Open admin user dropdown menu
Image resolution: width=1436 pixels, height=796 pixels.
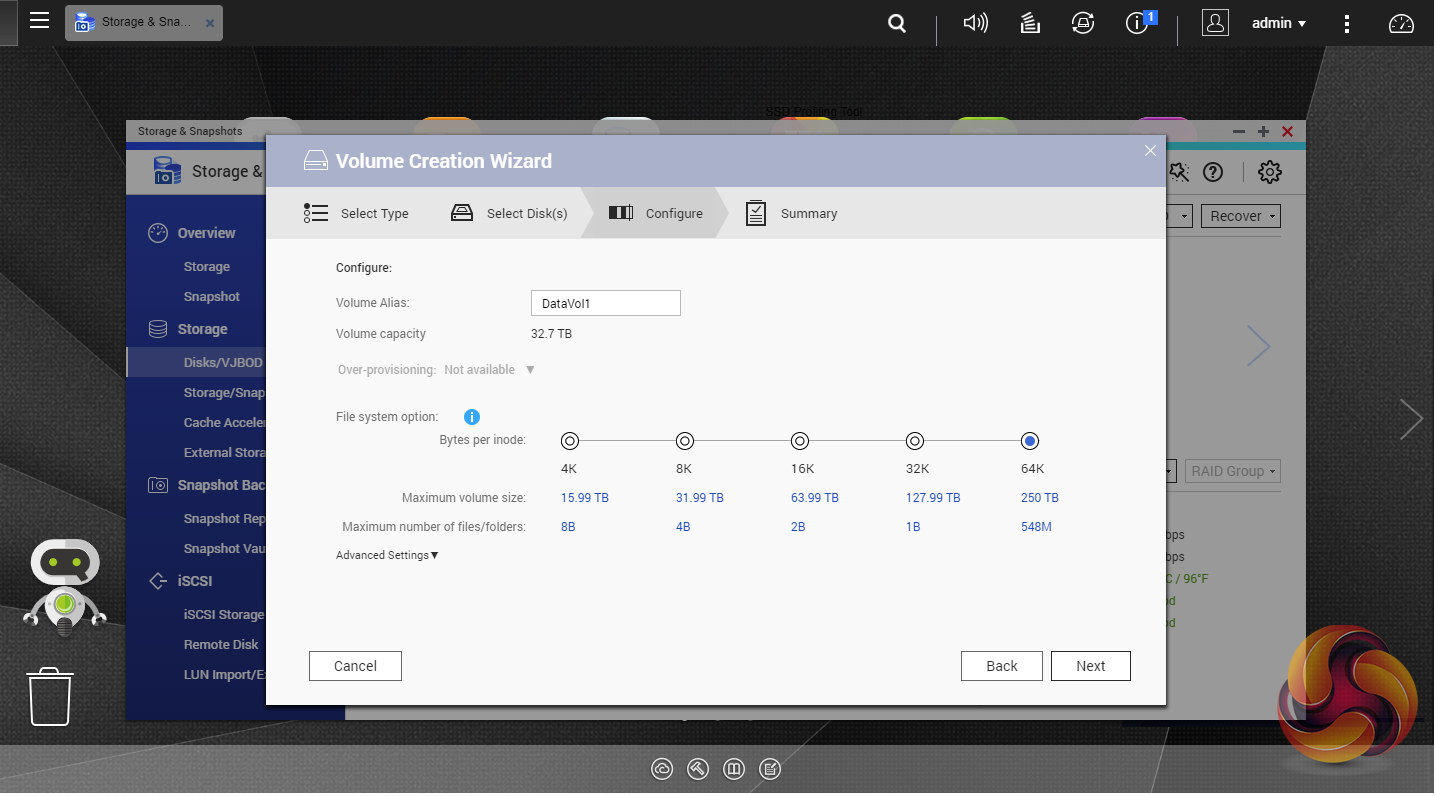coord(1278,23)
